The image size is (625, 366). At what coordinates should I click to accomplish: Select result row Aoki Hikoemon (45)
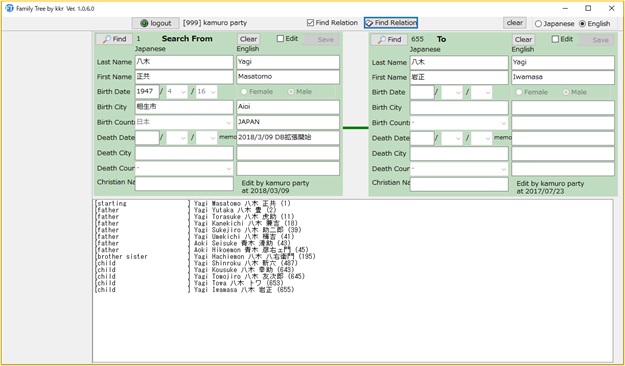[x=202, y=250]
